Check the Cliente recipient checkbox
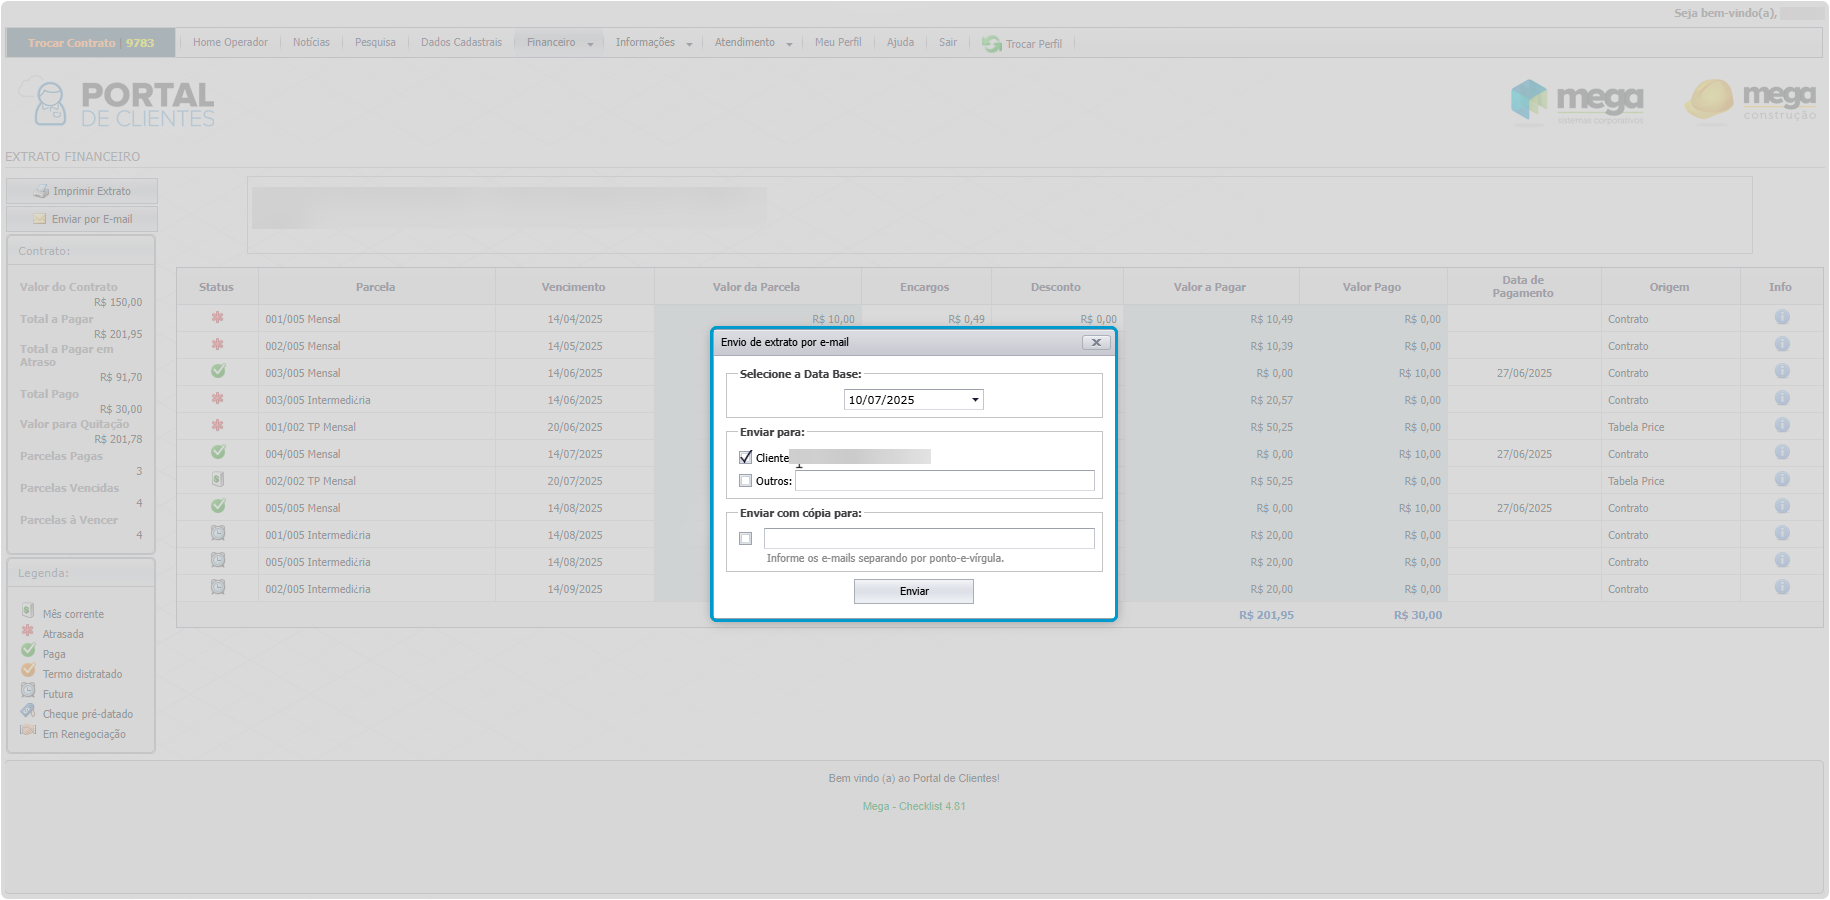1830x900 pixels. (745, 457)
